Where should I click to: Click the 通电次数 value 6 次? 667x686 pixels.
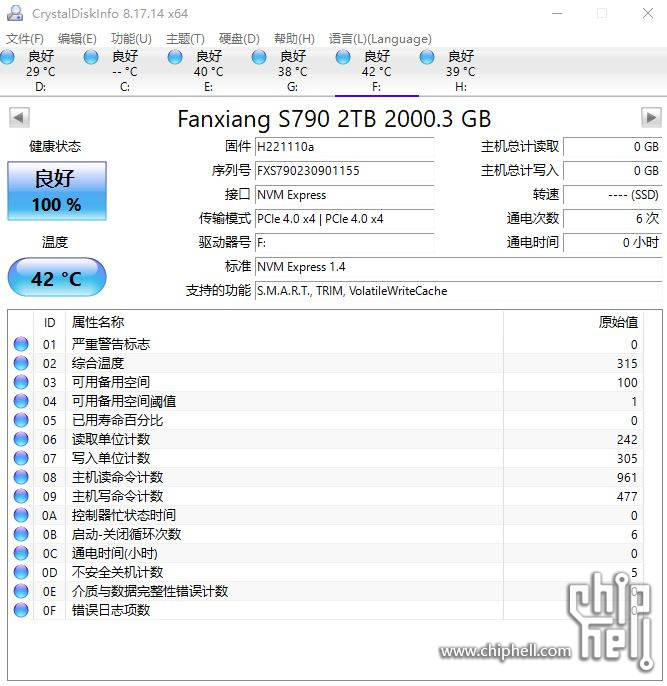(x=613, y=219)
